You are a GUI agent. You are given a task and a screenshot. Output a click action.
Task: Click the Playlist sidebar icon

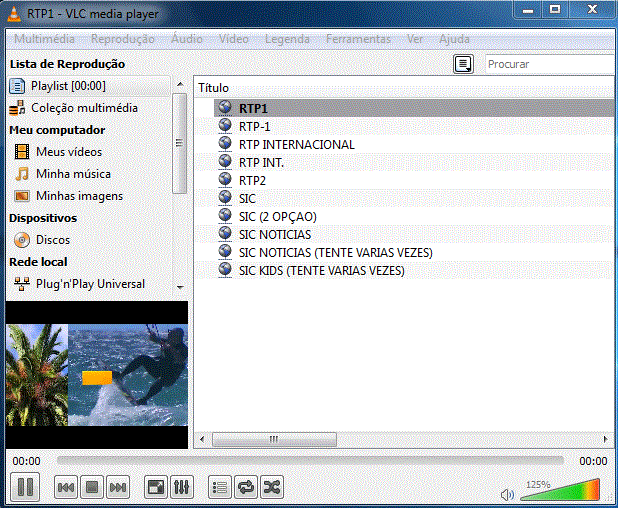pos(17,86)
